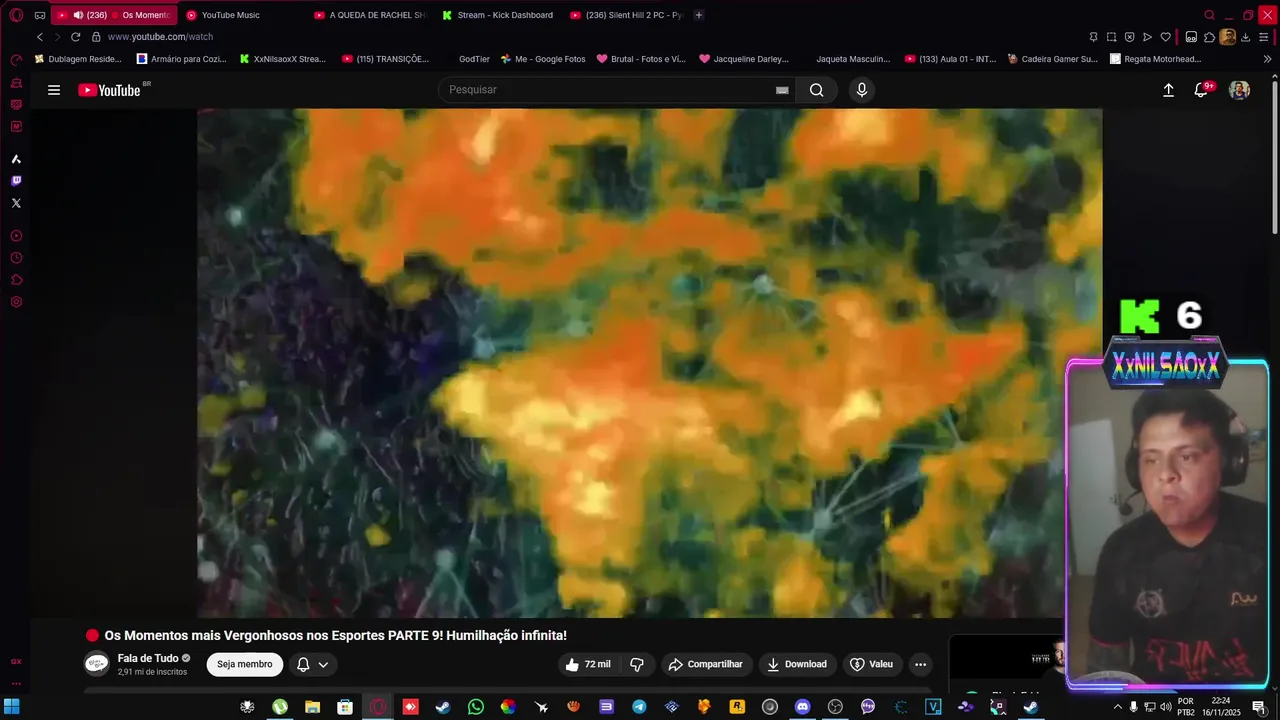Open Me - Google Fotos bookmark
Image resolution: width=1280 pixels, height=720 pixels.
coord(543,59)
